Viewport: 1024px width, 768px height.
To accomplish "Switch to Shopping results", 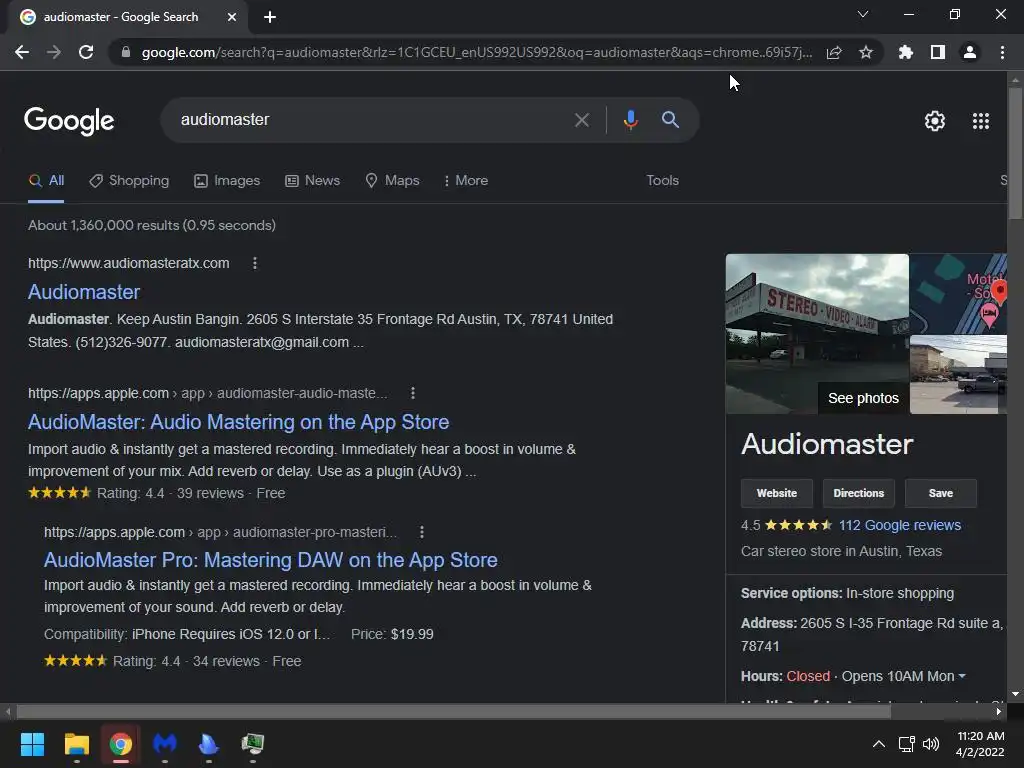I will pos(129,180).
